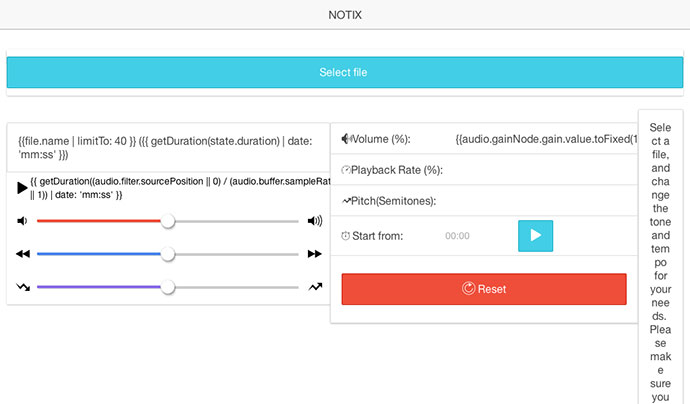This screenshot has height=404, width=690.
Task: Click the fast-forward double-arrow icon
Action: (x=315, y=254)
